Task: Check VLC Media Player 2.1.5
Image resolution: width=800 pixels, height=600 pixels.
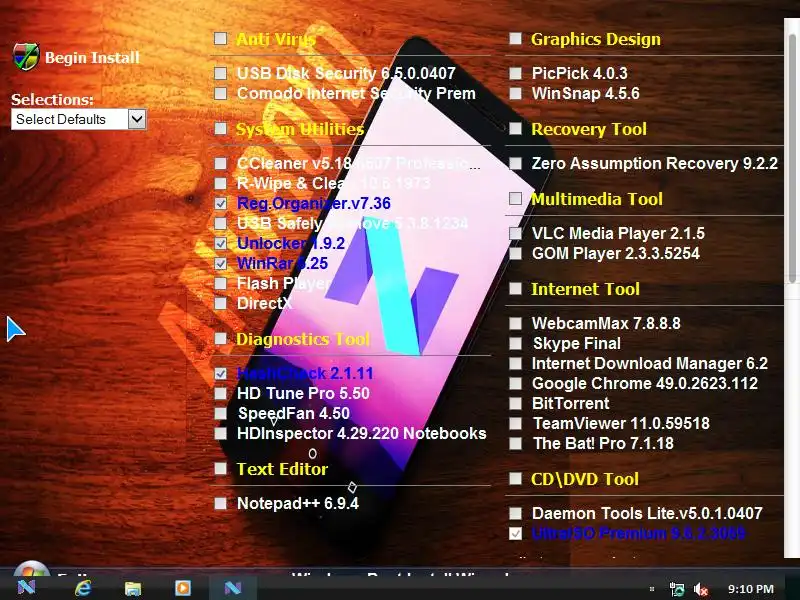Action: [x=516, y=233]
